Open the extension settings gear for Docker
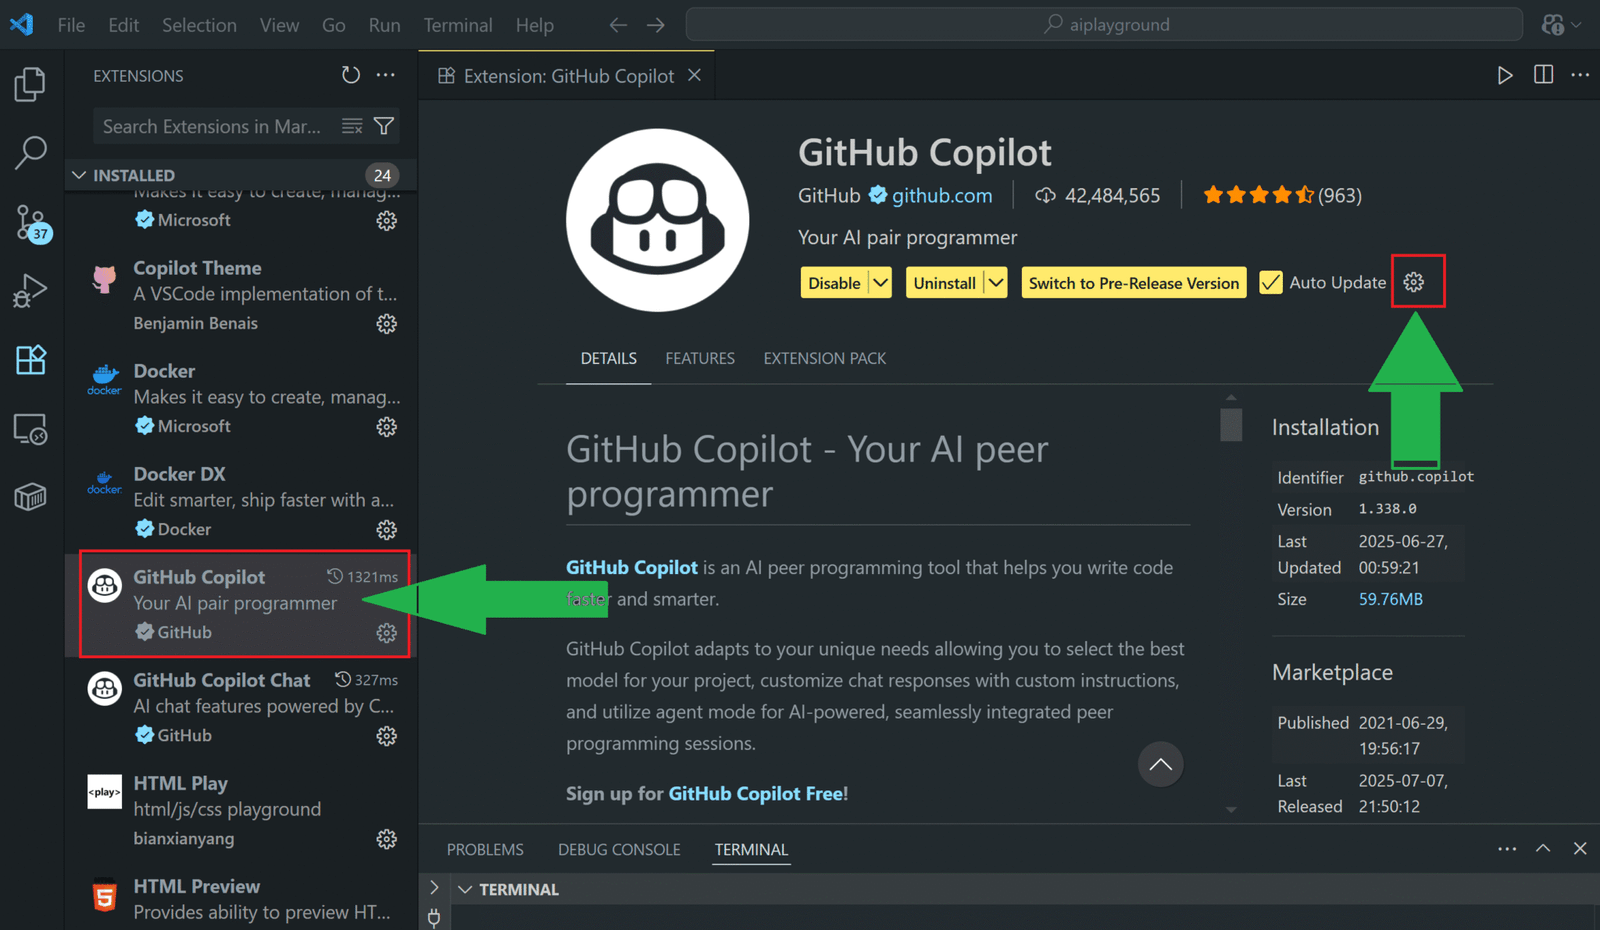1600x930 pixels. click(x=387, y=427)
